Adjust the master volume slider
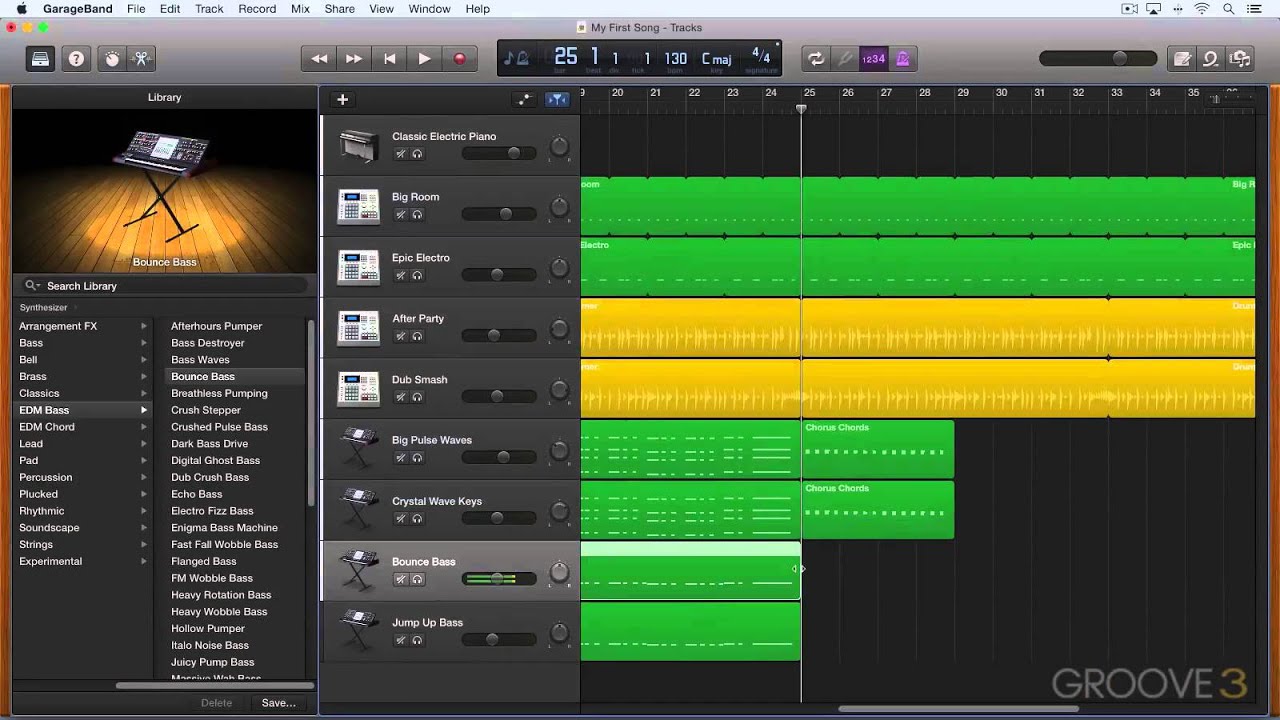This screenshot has height=720, width=1280. coord(1097,59)
